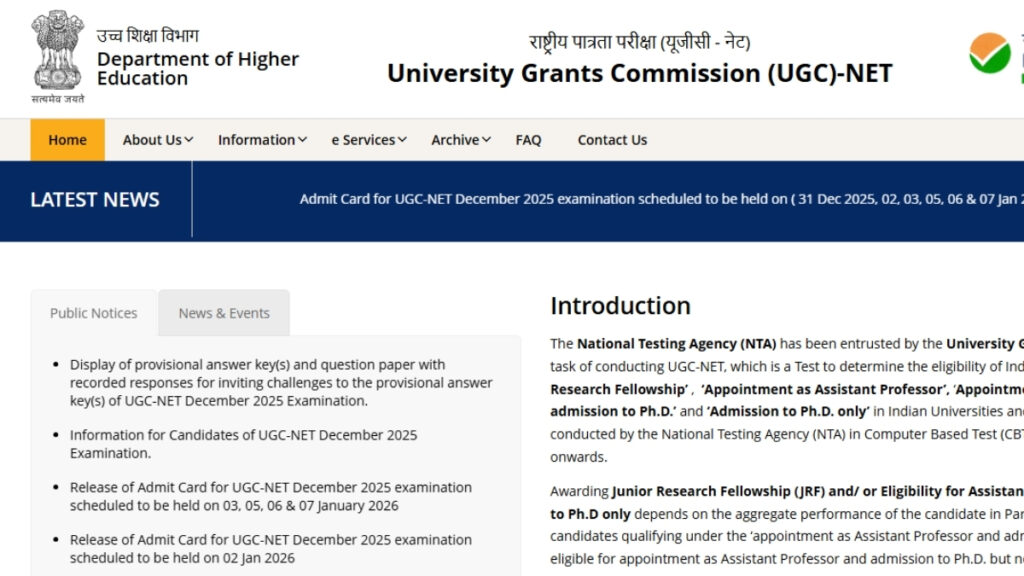
Task: Open the Information dropdown menu
Action: (260, 140)
